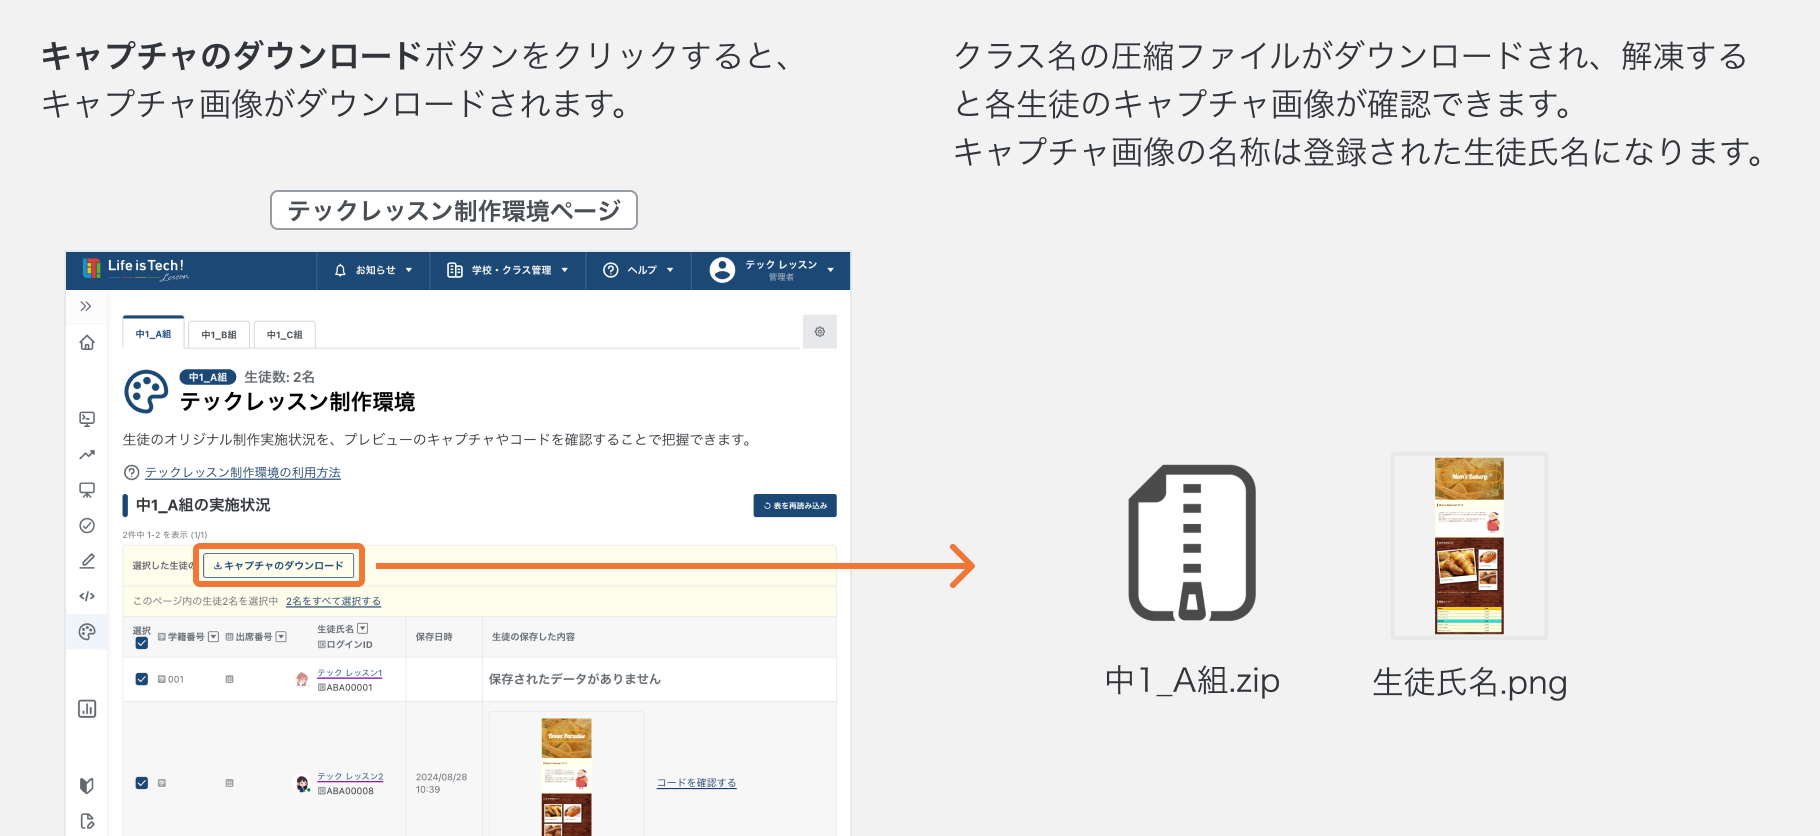Click the ABA00008 login ID text
Screen dimensions: 1820x836
coord(350,791)
